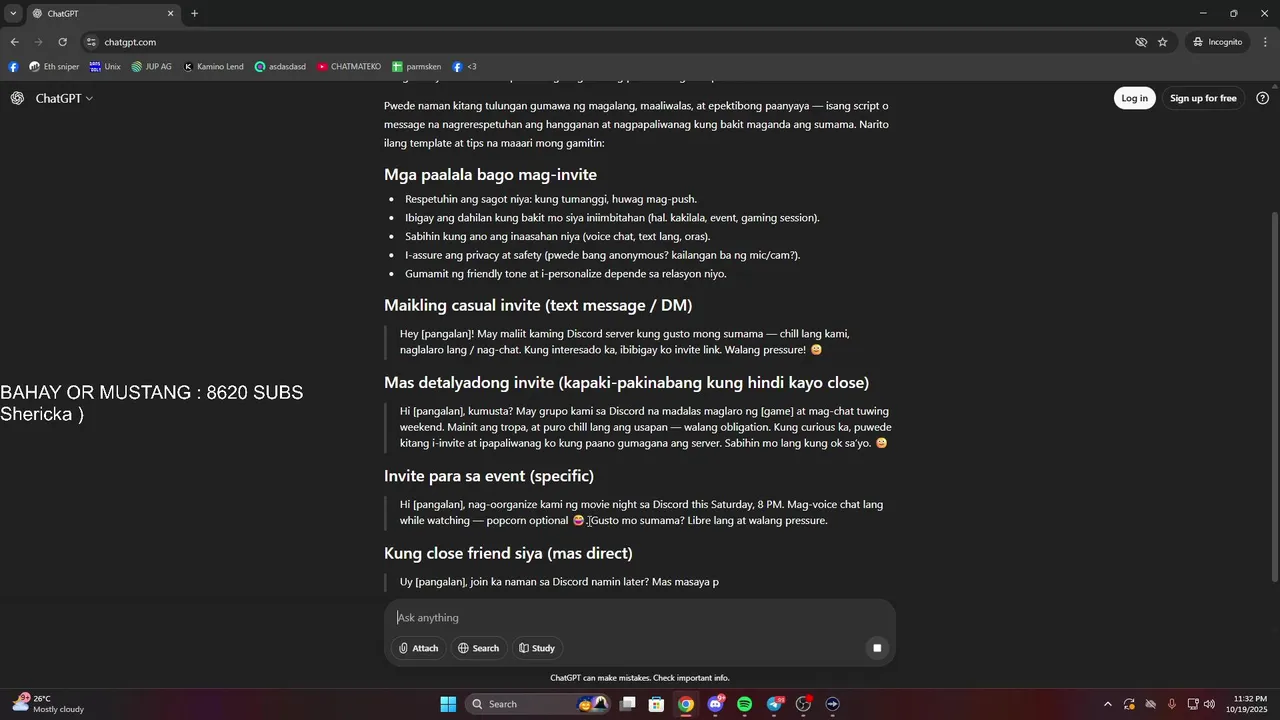Open Discord from taskbar
Image resolution: width=1280 pixels, height=720 pixels.
click(x=715, y=704)
